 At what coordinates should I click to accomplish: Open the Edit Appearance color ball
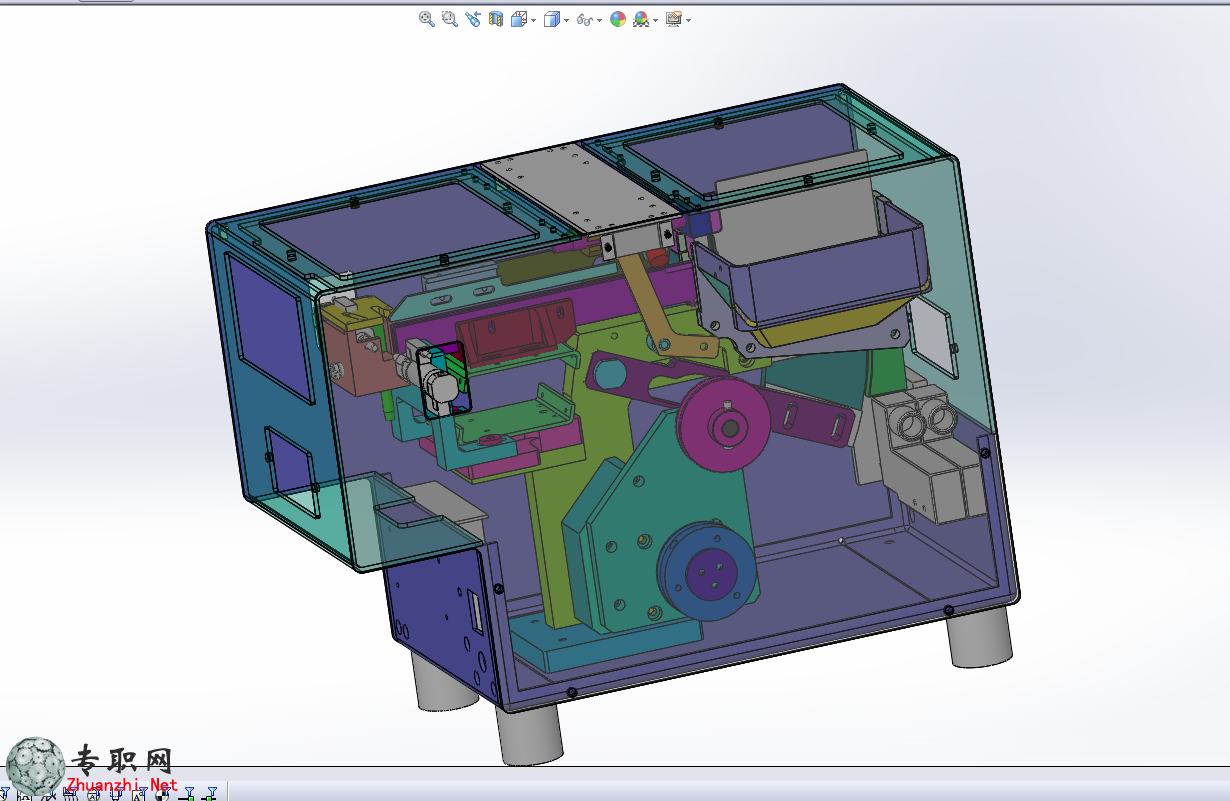(x=618, y=19)
